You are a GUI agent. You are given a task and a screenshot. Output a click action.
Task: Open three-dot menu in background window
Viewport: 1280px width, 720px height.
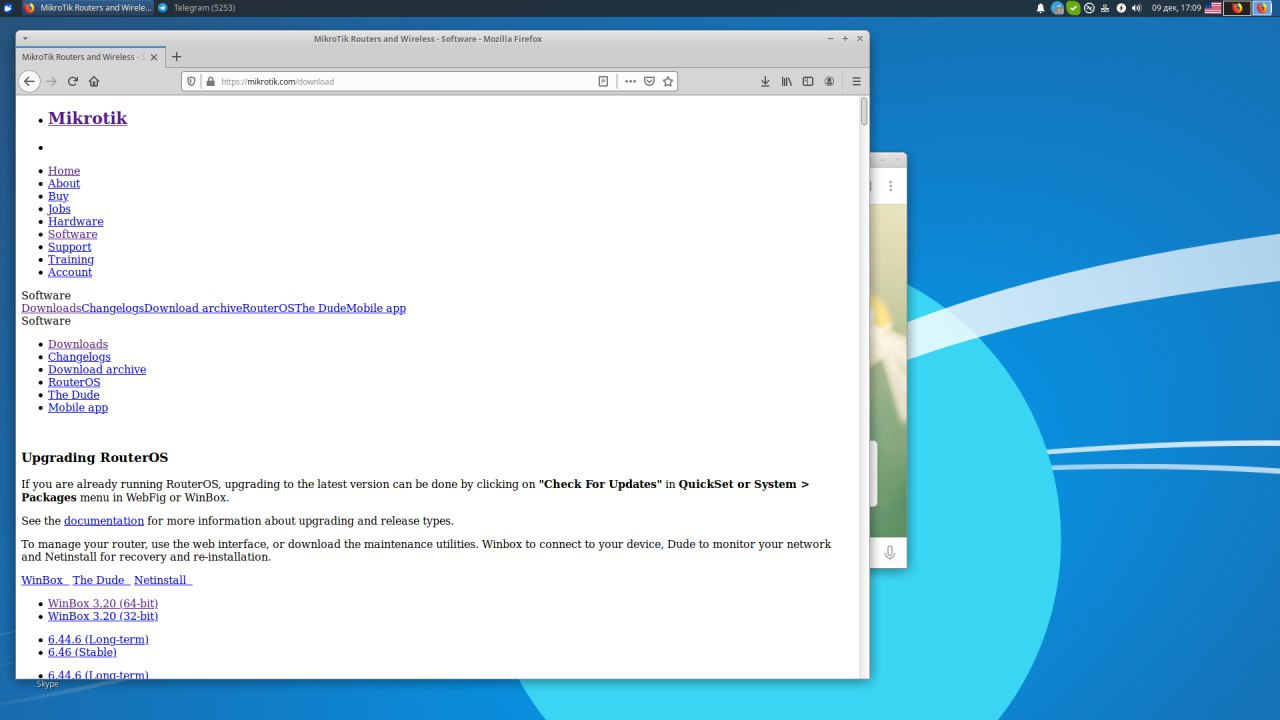[890, 186]
